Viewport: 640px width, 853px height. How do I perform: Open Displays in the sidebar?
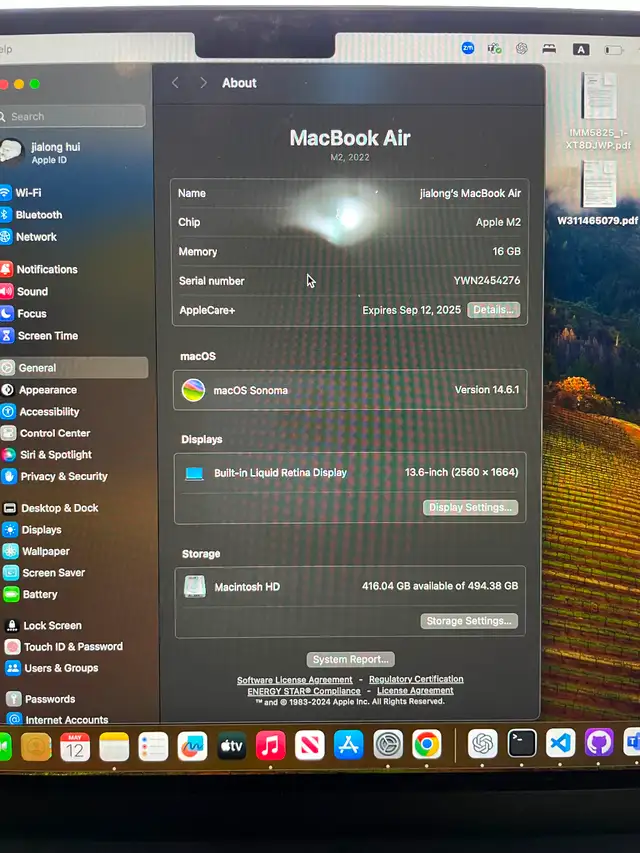tap(33, 530)
